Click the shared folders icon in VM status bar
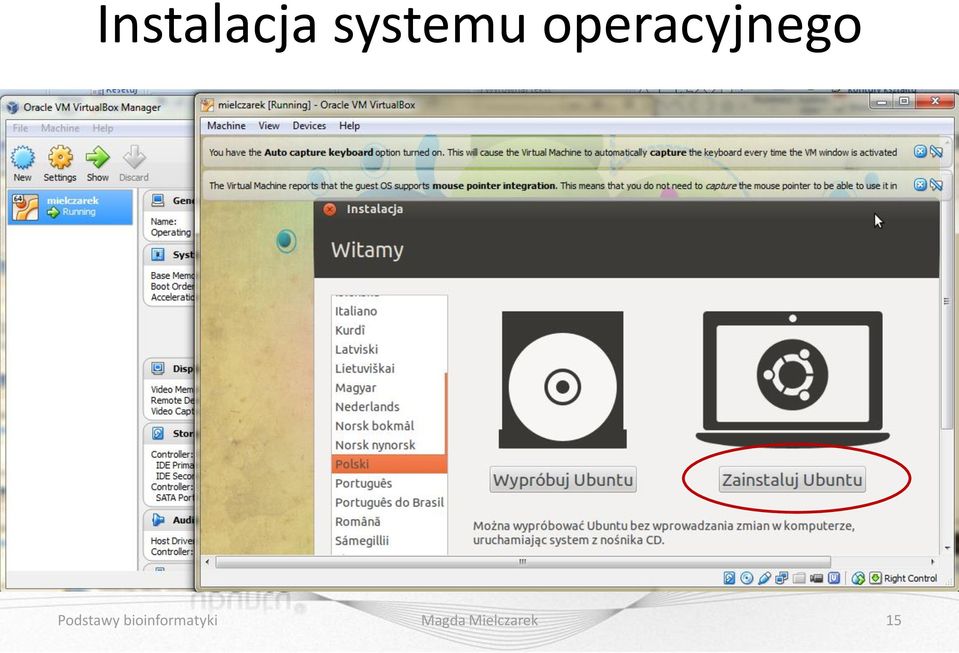Image resolution: width=959 pixels, height=653 pixels. pos(799,578)
